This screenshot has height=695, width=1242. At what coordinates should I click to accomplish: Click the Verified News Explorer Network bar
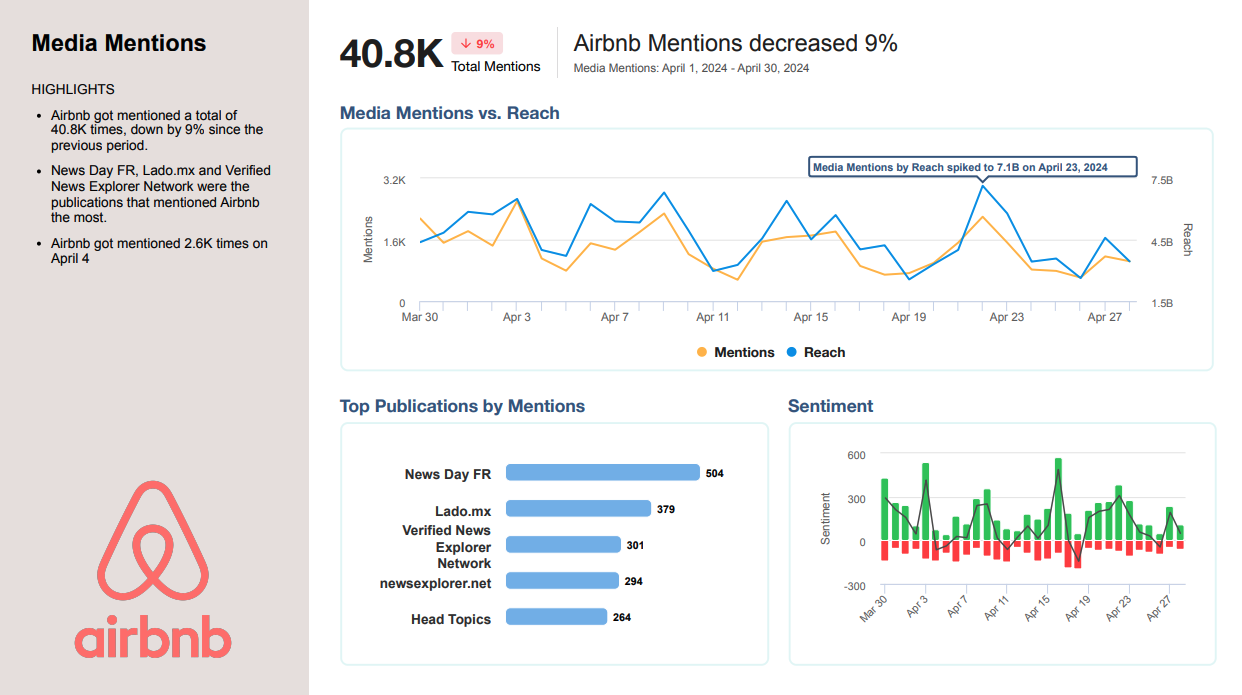coord(563,545)
